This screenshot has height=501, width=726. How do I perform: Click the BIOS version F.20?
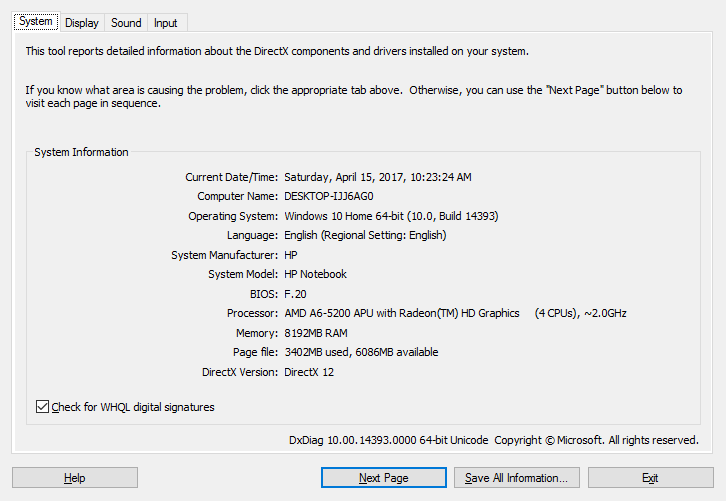(295, 294)
